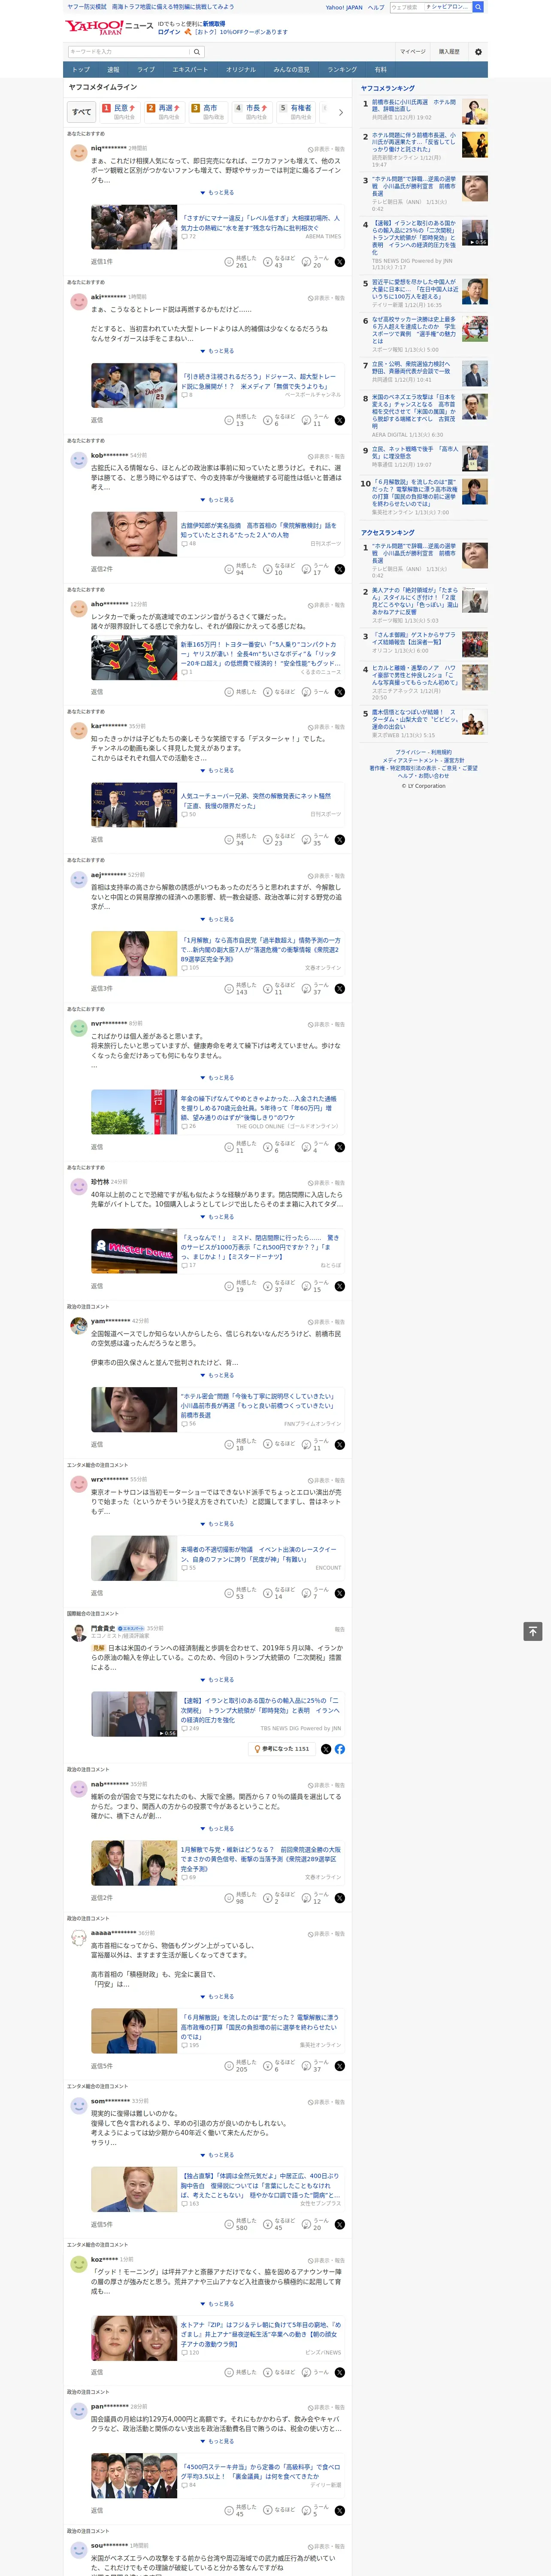Share 門倉貴史's comment on Facebook
This screenshot has height=2576, width=551.
[x=340, y=1749]
